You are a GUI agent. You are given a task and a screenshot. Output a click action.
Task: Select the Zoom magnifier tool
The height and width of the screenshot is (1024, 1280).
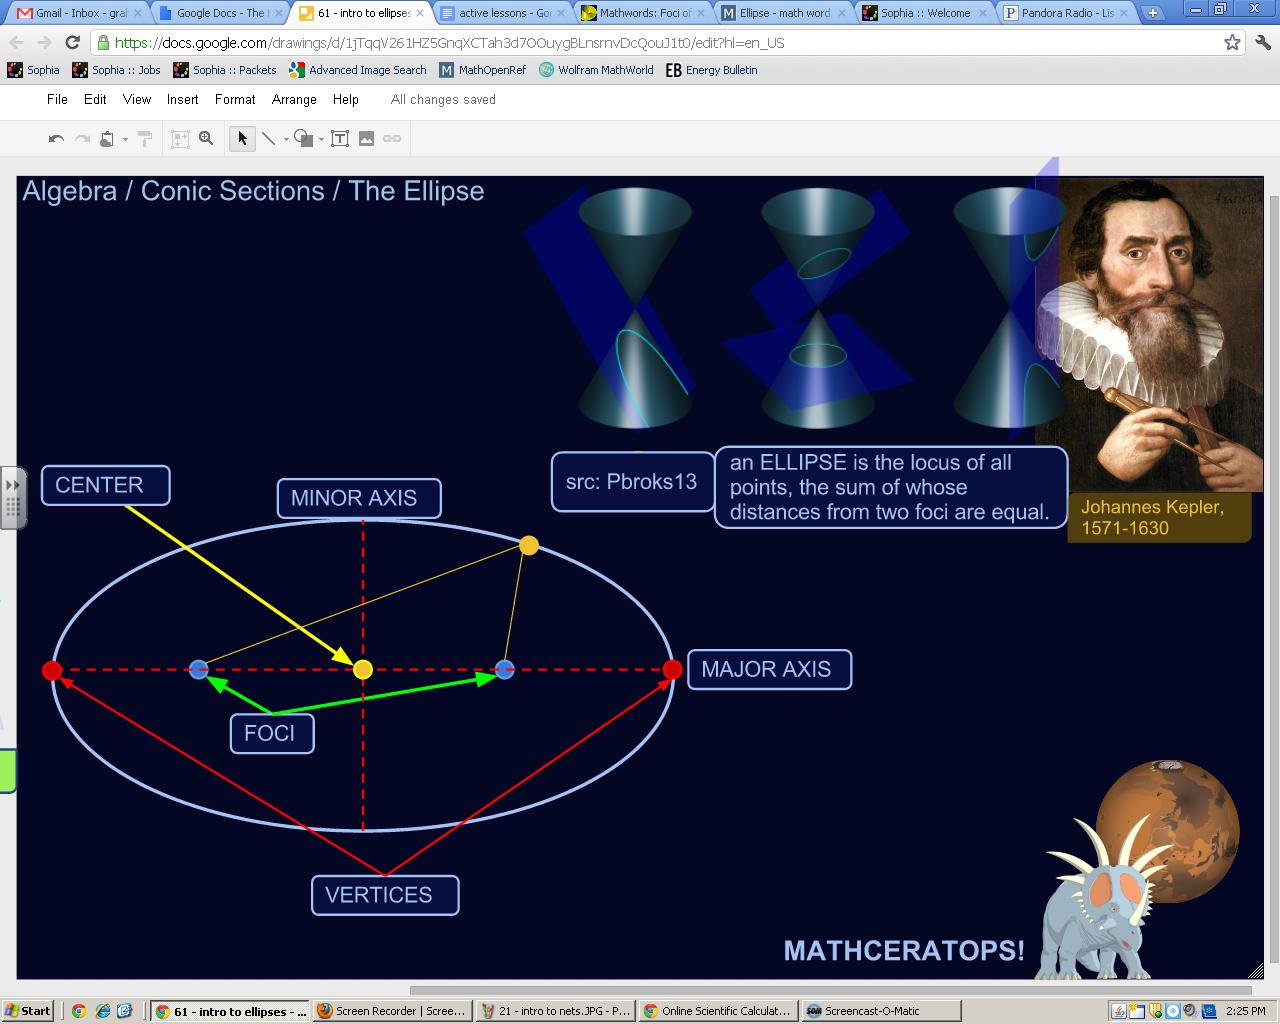pos(206,139)
